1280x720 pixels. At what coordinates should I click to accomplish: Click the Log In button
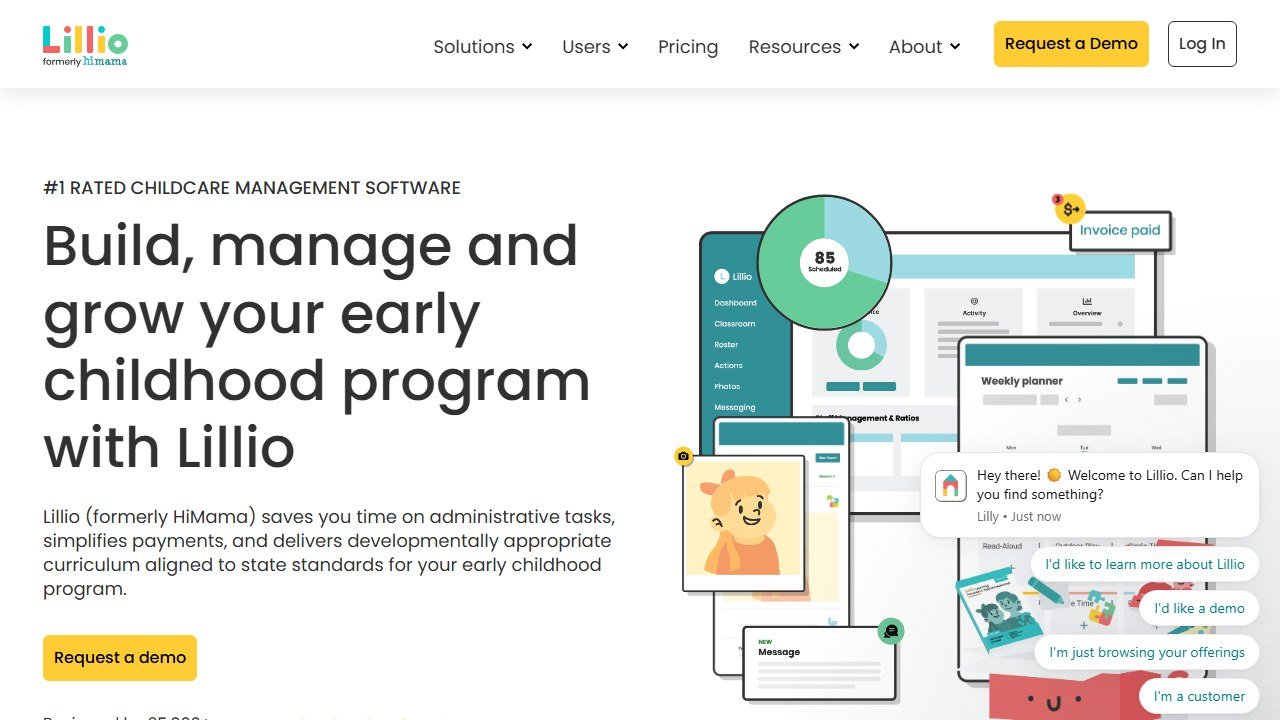(x=1202, y=44)
